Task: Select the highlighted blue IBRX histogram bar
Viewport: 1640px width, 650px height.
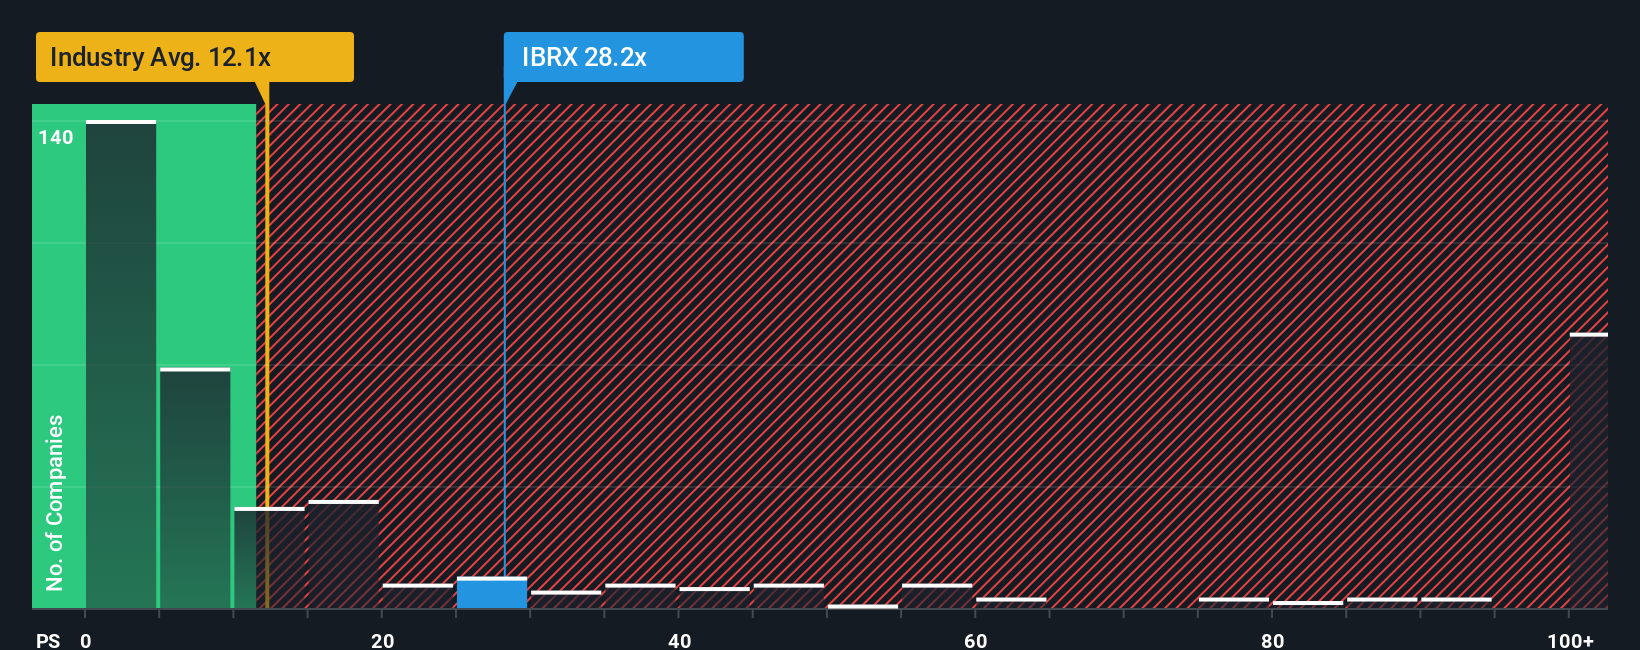Action: pos(492,593)
